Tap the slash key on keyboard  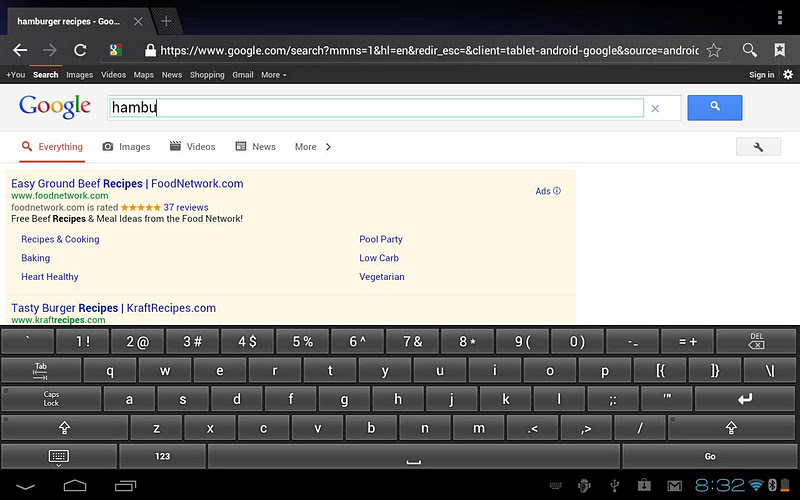(x=639, y=428)
